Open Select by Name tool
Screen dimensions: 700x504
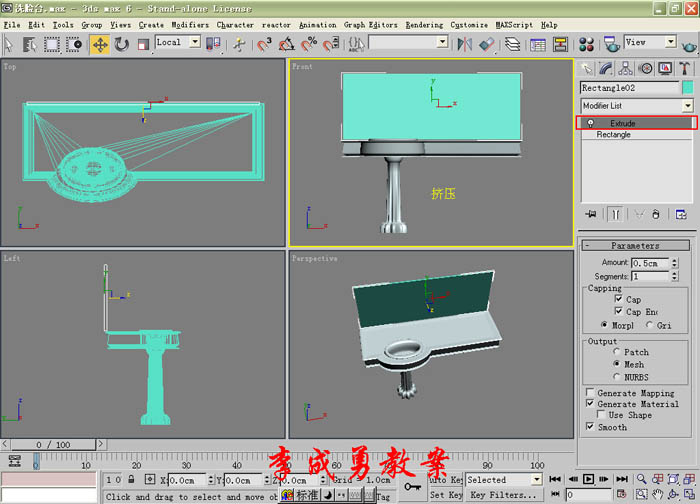[29, 44]
